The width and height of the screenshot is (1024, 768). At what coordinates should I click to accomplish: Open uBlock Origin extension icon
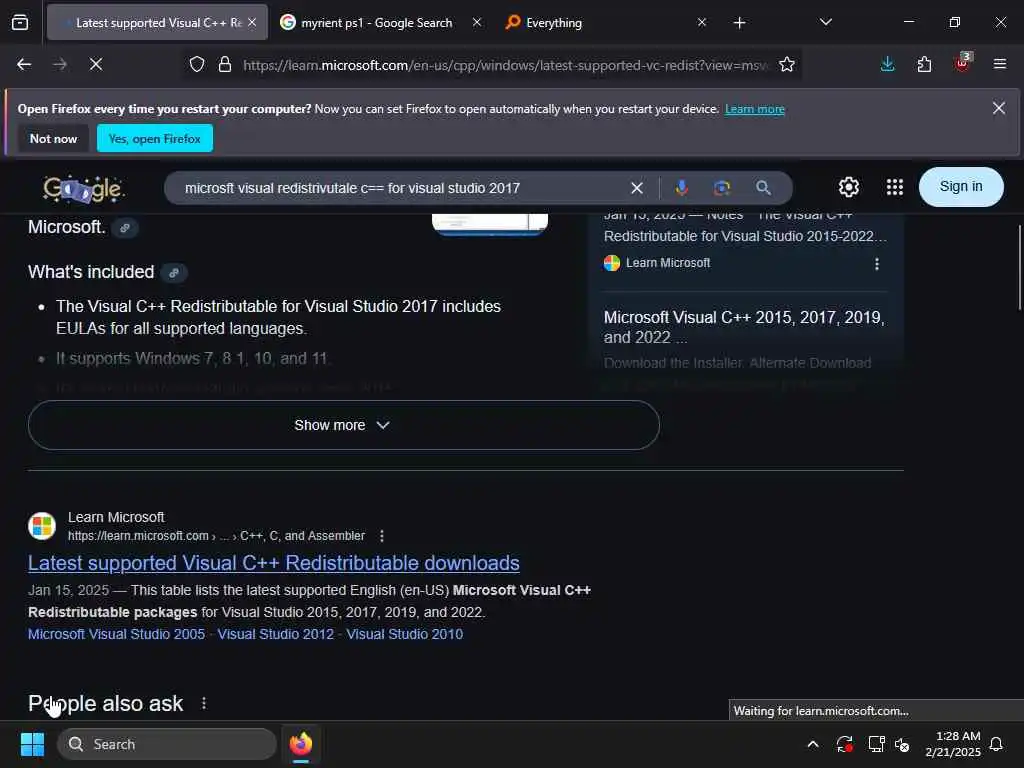pos(962,63)
